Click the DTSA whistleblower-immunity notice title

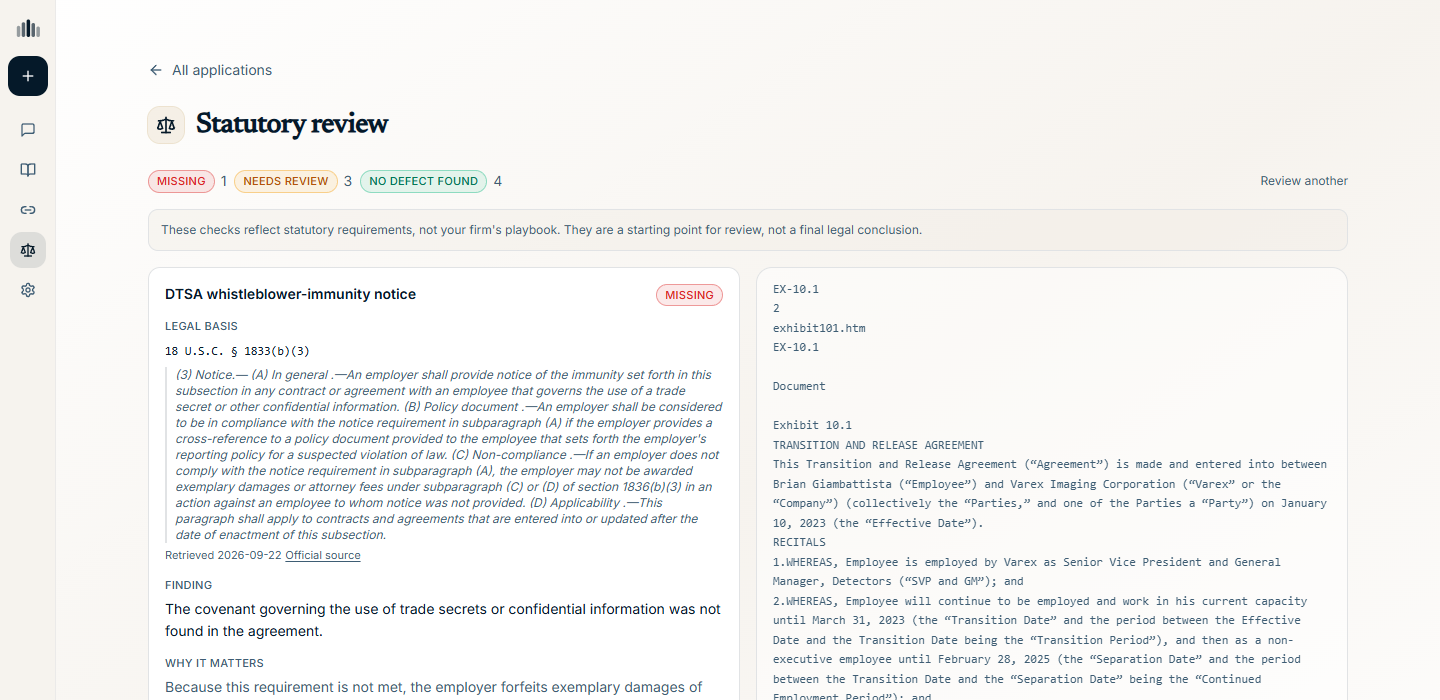pos(290,294)
